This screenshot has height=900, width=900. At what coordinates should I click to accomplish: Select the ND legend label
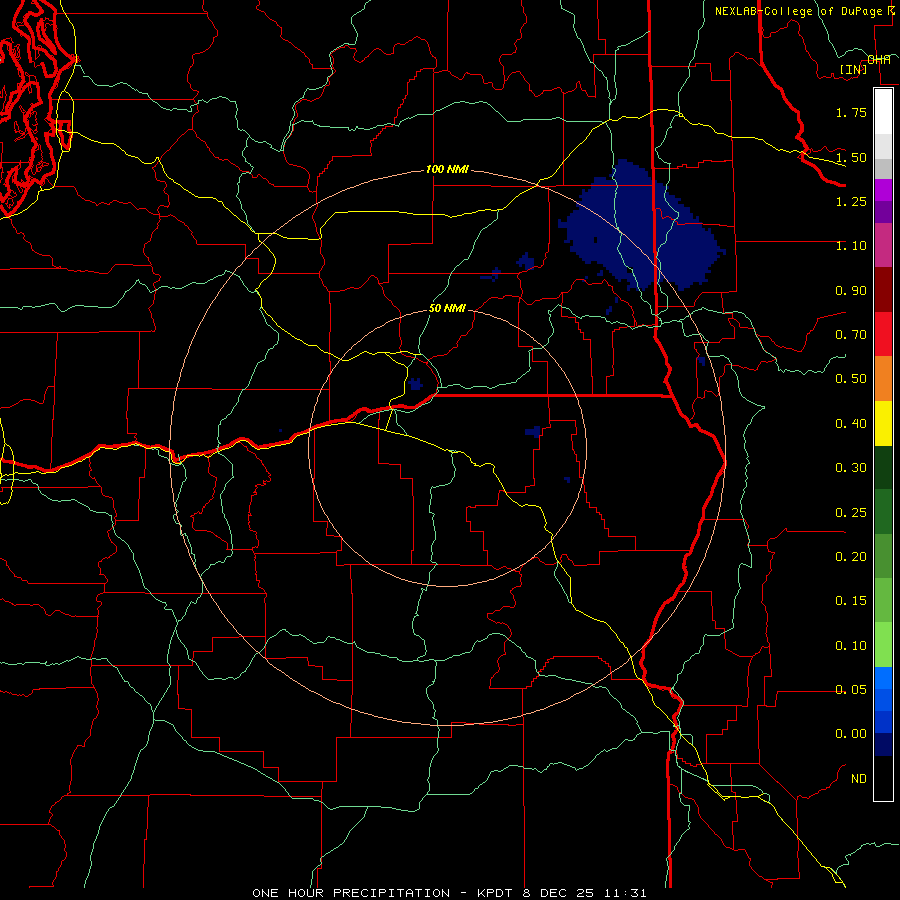coord(859,779)
